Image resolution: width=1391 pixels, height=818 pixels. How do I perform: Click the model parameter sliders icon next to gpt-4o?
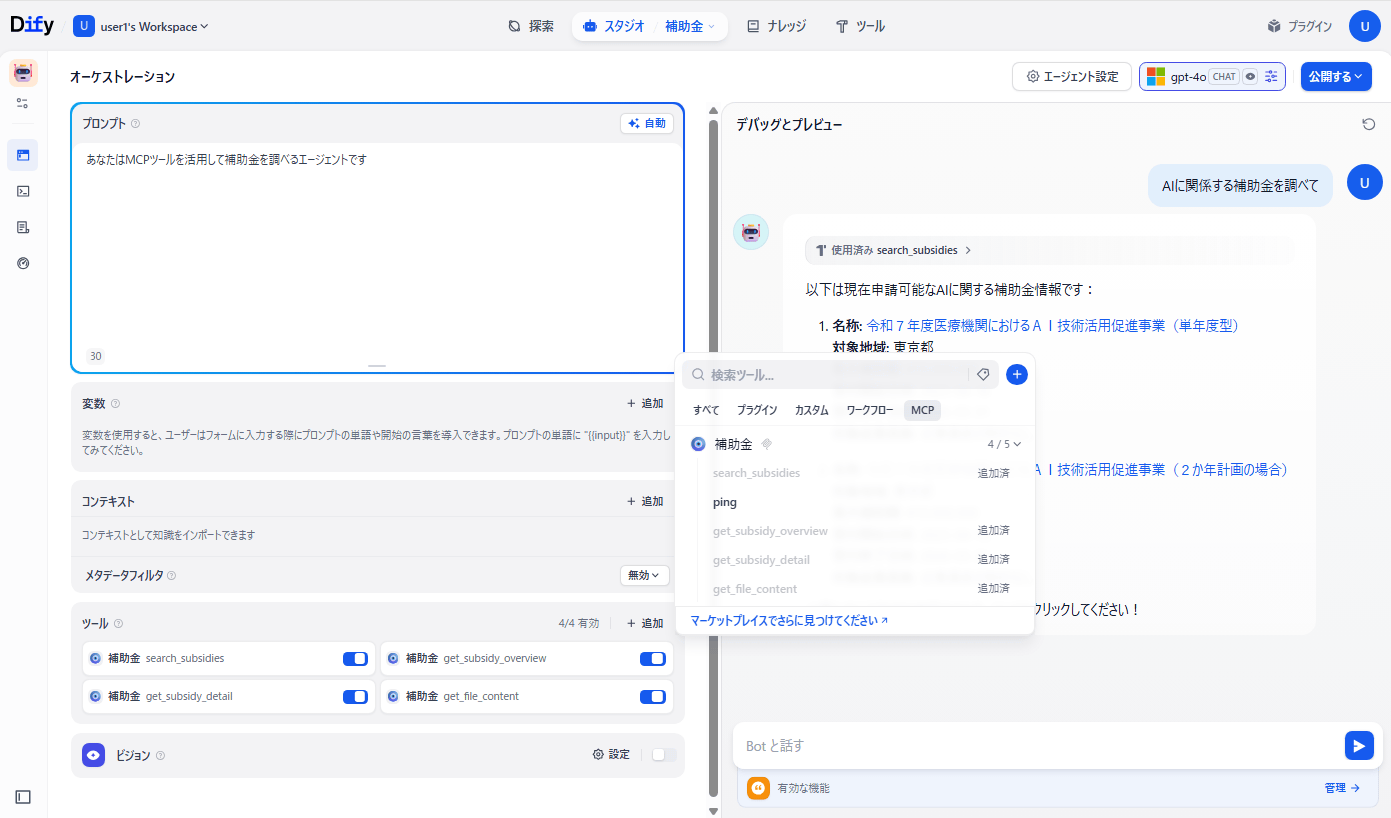tap(1271, 77)
